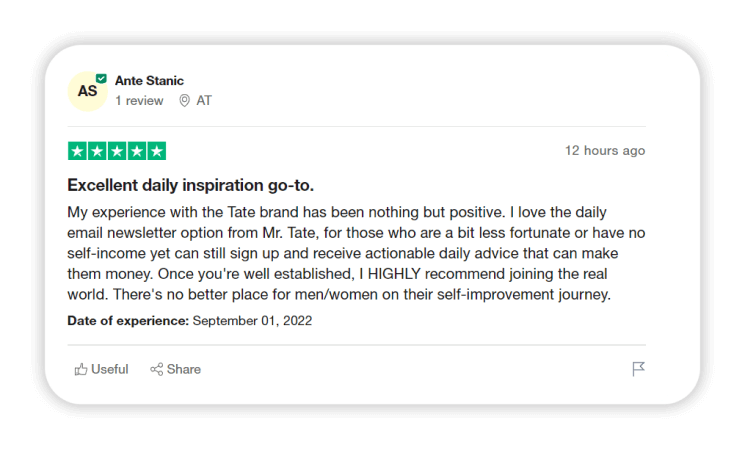Open the "Excellent daily inspiration go-to." review title
The width and height of the screenshot is (745, 450).
tap(190, 185)
